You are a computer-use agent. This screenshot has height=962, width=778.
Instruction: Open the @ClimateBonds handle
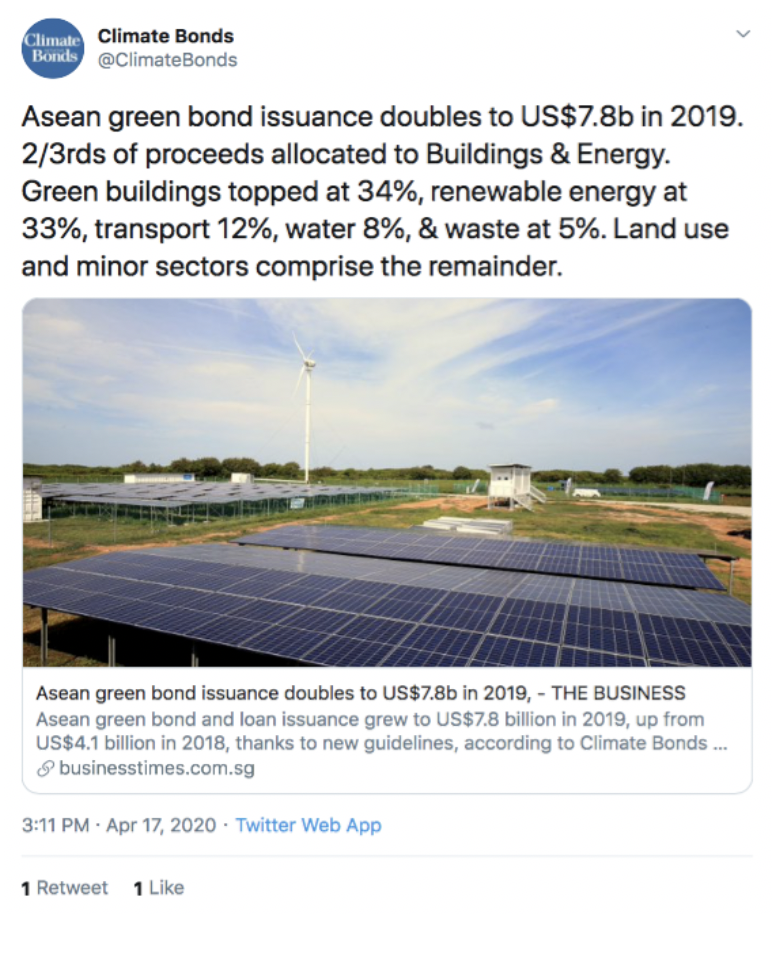(168, 60)
